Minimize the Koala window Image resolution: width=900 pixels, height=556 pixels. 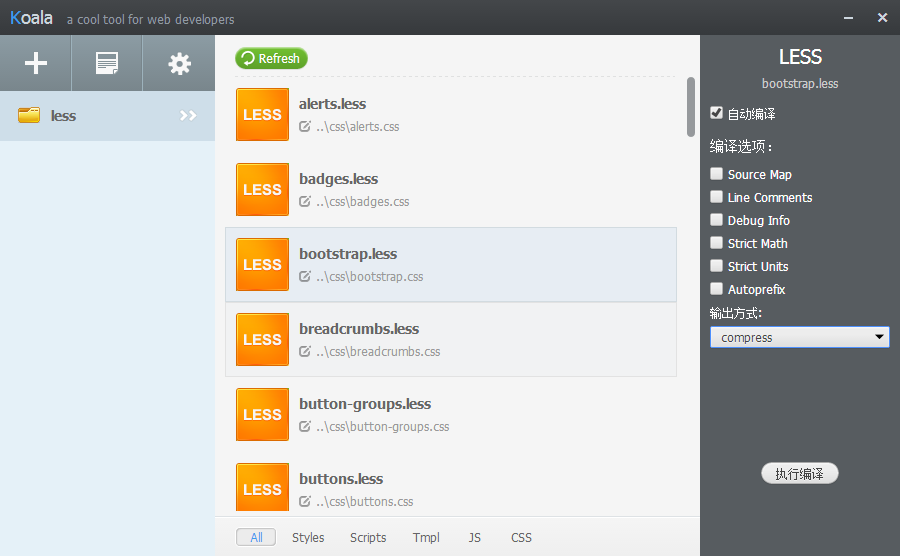coord(848,18)
